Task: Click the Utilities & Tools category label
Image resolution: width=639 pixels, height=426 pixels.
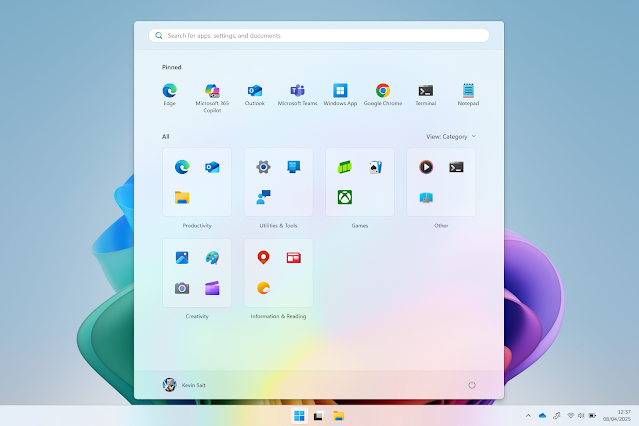Action: point(278,225)
